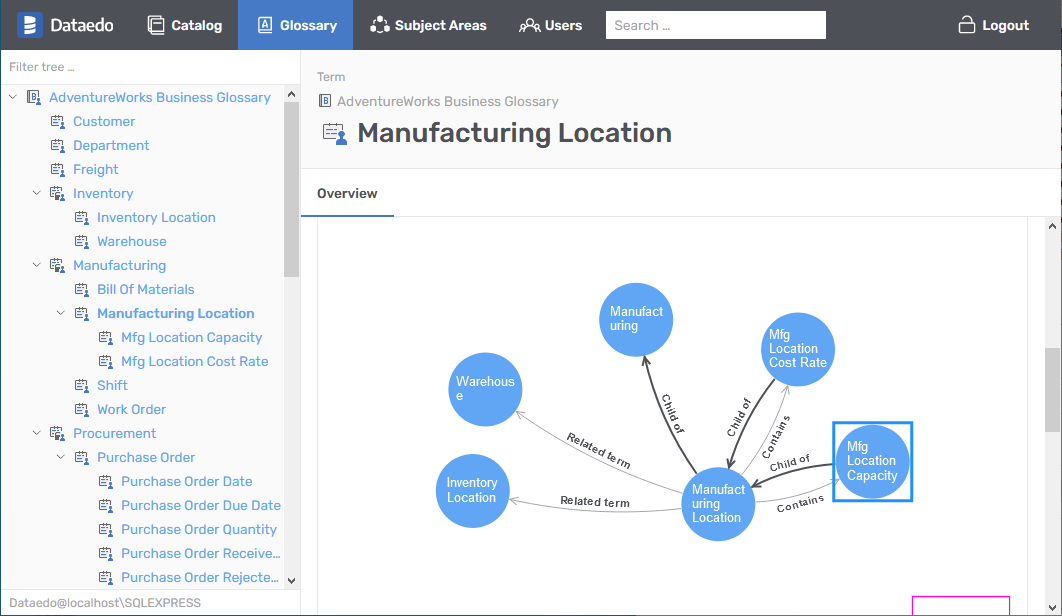Switch to the Overview tab

(x=347, y=193)
